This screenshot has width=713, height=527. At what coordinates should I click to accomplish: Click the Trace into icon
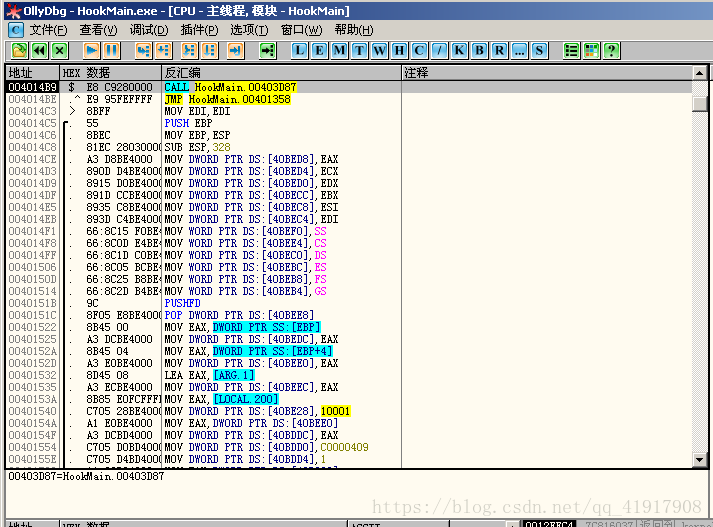[x=189, y=50]
